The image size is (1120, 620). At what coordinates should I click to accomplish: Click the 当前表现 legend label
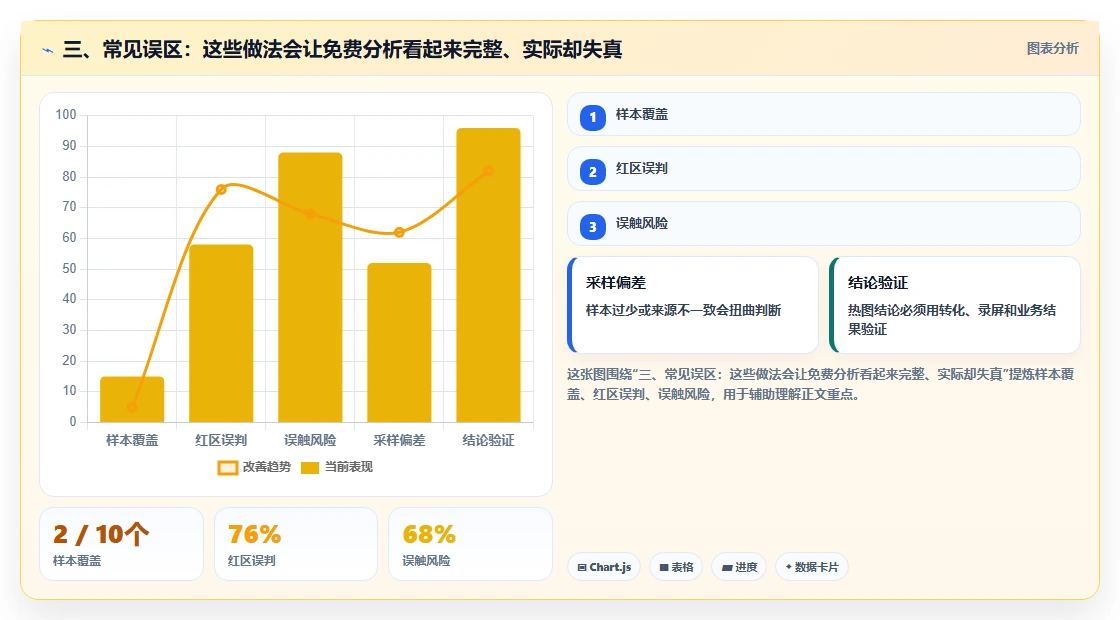point(349,467)
